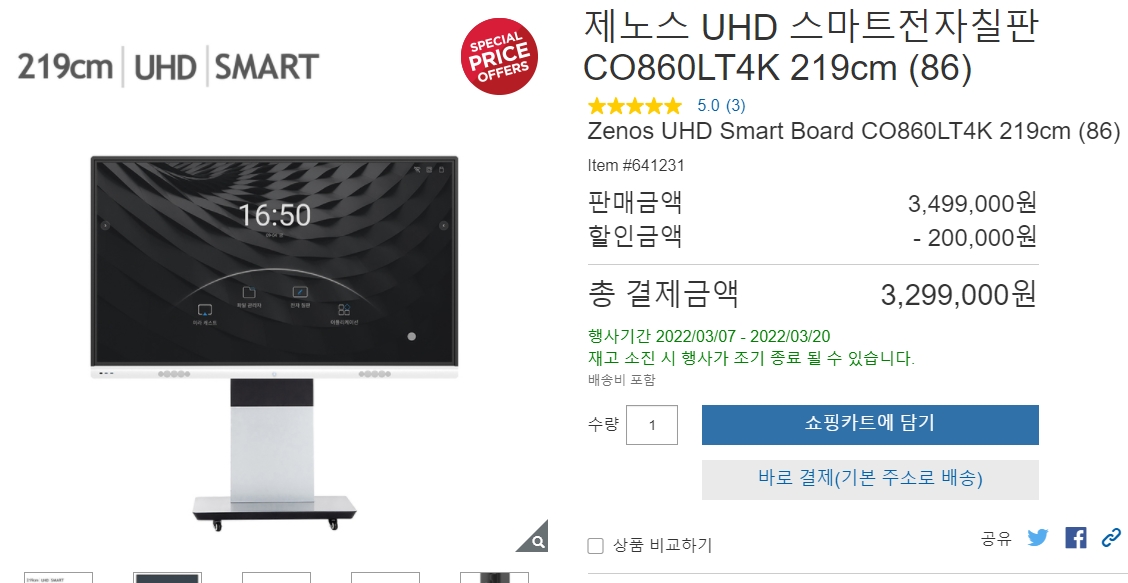Click the 219cm UHD SMART banner text
The width and height of the screenshot is (1128, 583).
pos(168,67)
